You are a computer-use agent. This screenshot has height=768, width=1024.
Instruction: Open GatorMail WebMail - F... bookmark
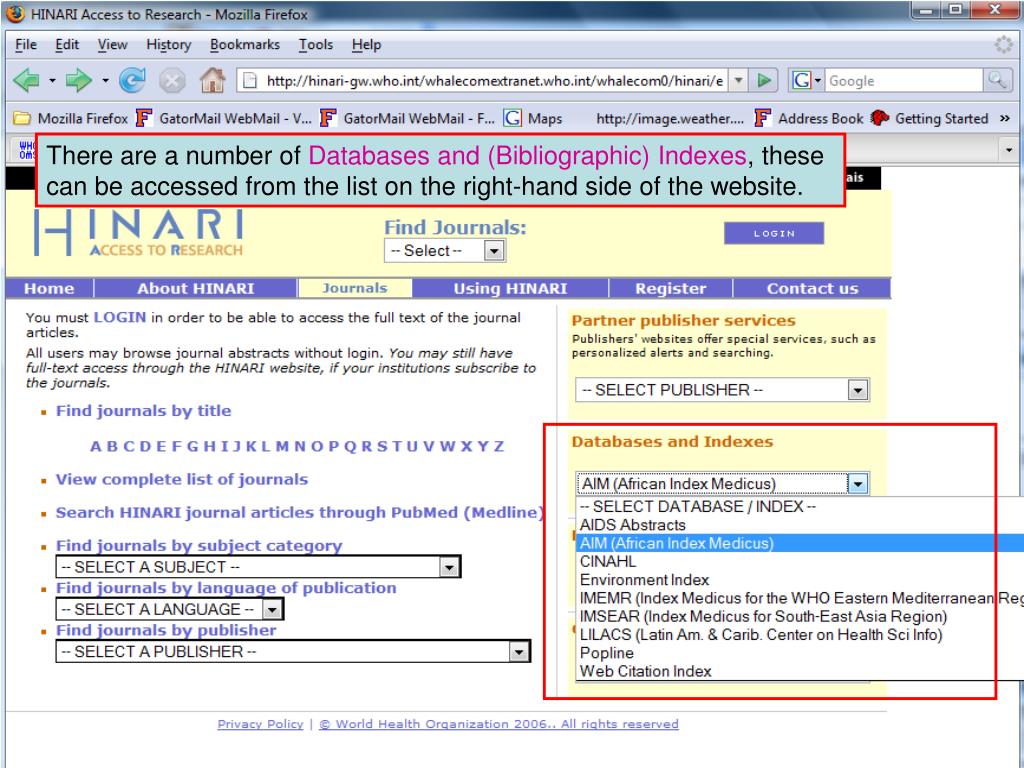coord(408,118)
